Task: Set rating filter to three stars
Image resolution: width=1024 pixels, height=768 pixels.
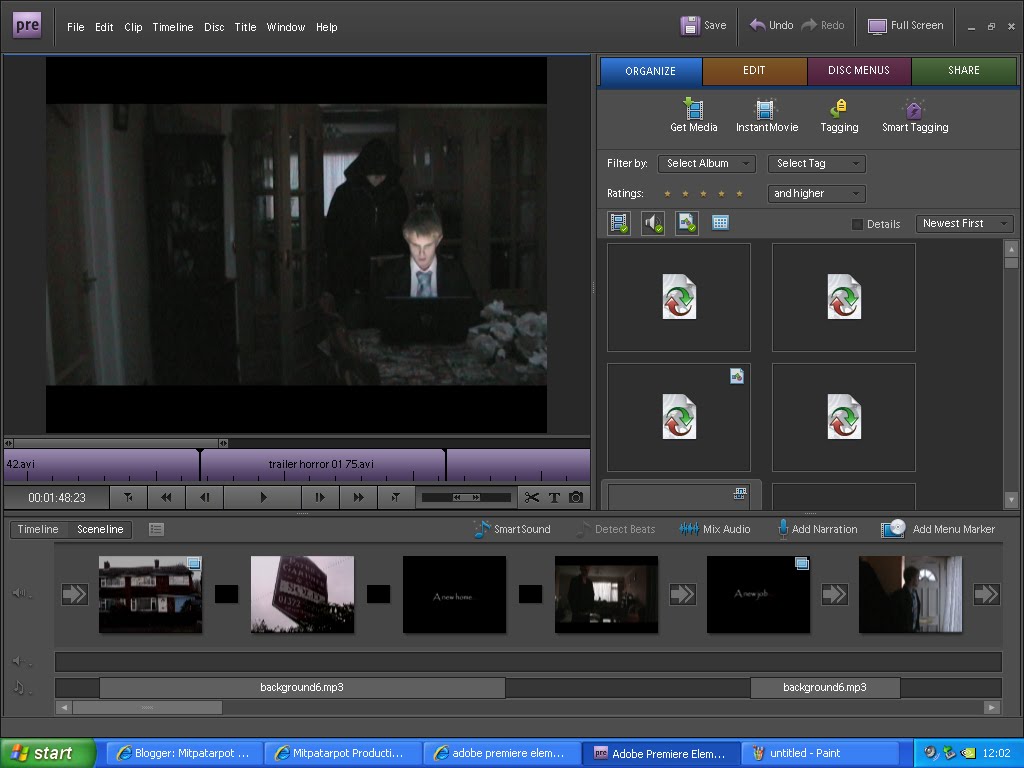Action: [x=703, y=193]
